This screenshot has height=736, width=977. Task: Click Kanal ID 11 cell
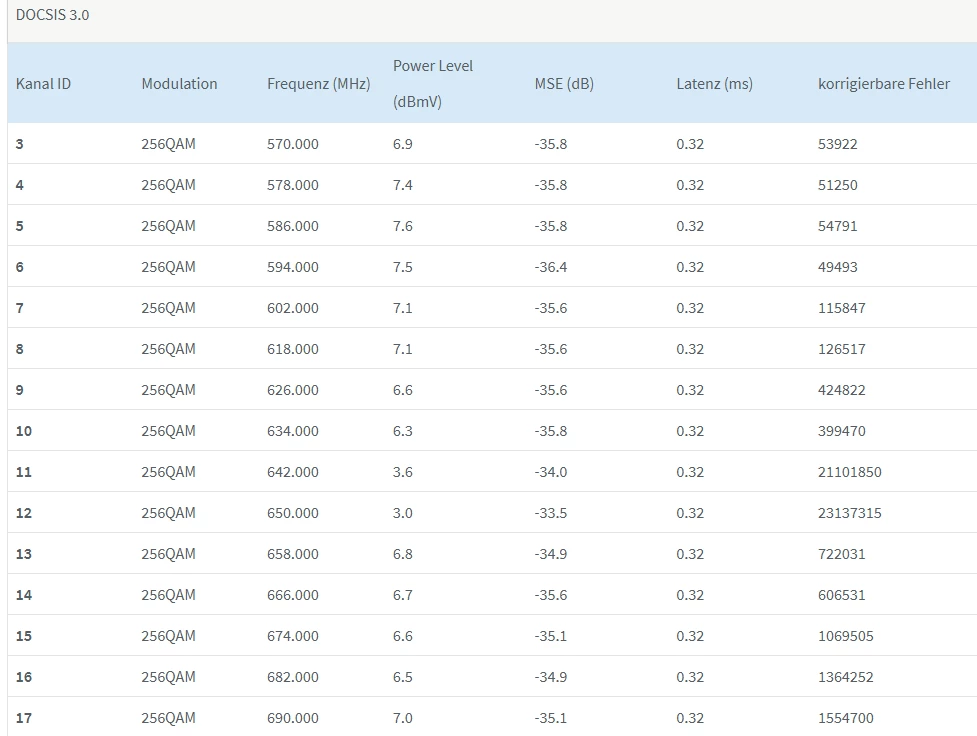(x=24, y=472)
